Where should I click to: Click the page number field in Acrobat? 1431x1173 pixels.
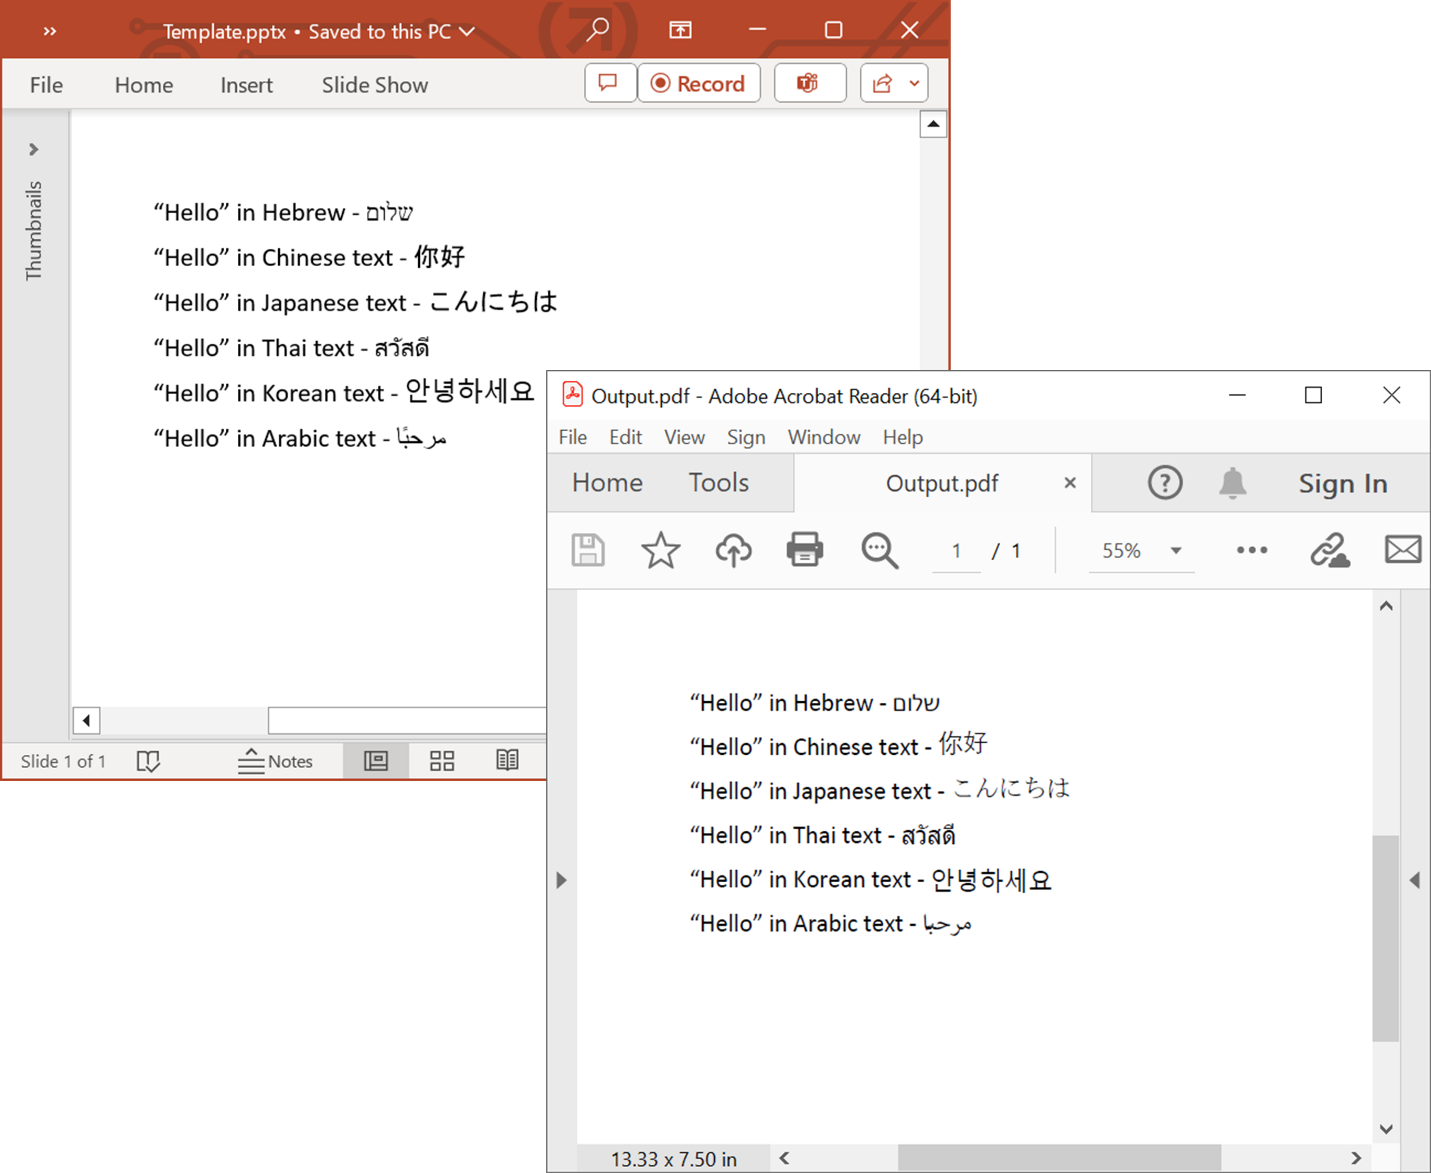point(957,551)
